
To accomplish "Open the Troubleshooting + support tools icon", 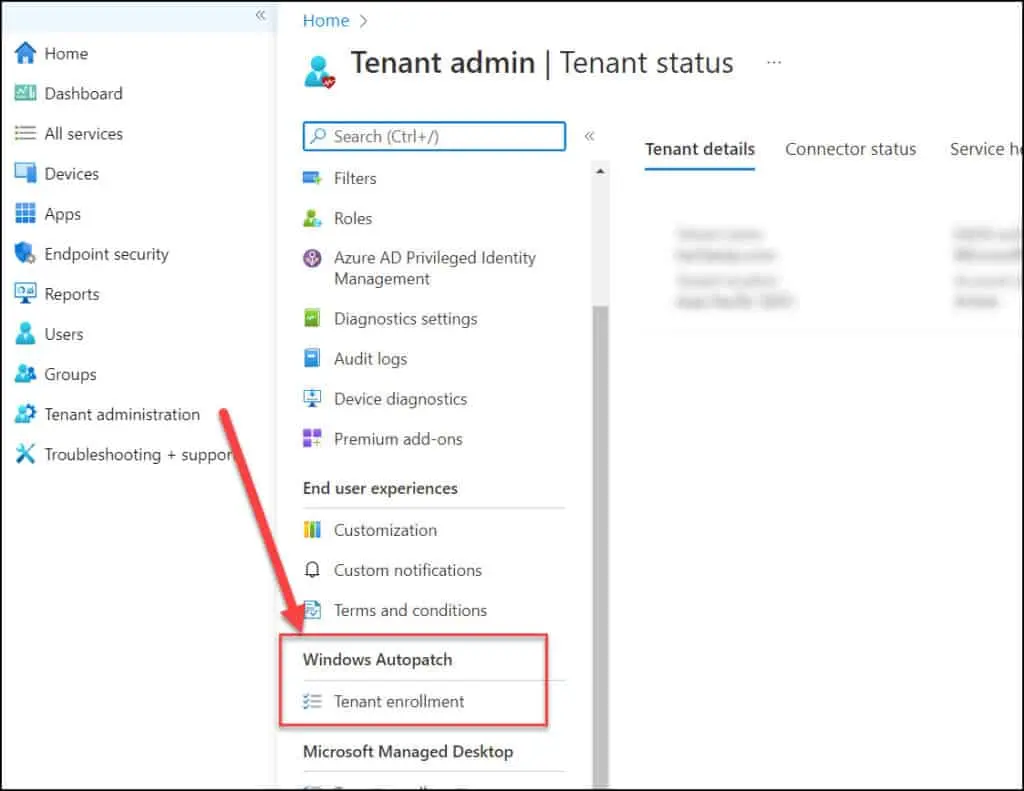I will [x=25, y=454].
